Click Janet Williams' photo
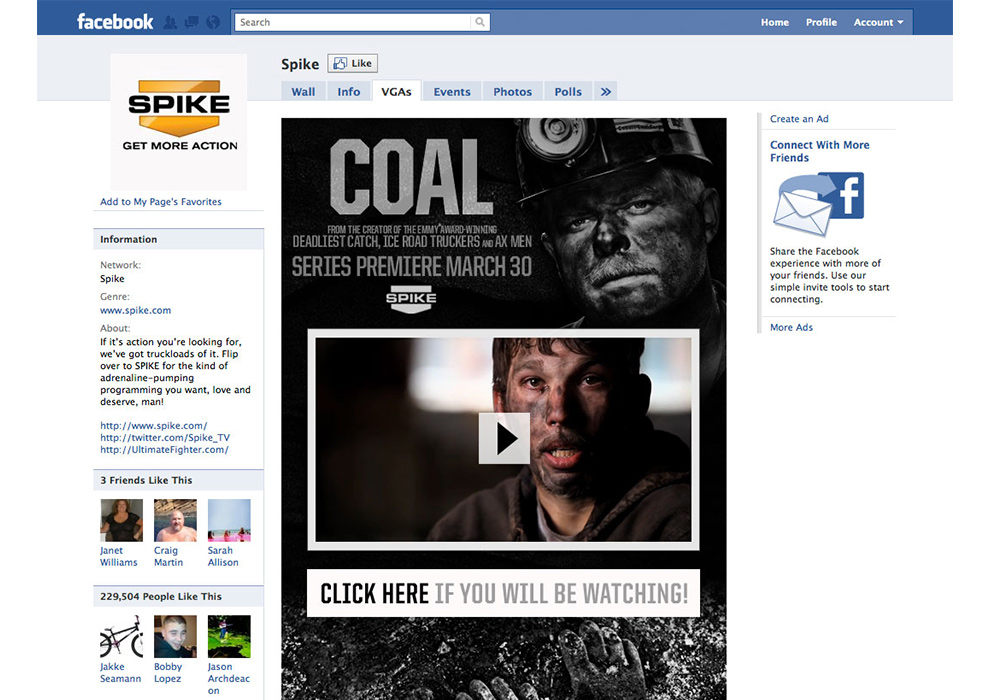This screenshot has width=990, height=700. point(121,520)
